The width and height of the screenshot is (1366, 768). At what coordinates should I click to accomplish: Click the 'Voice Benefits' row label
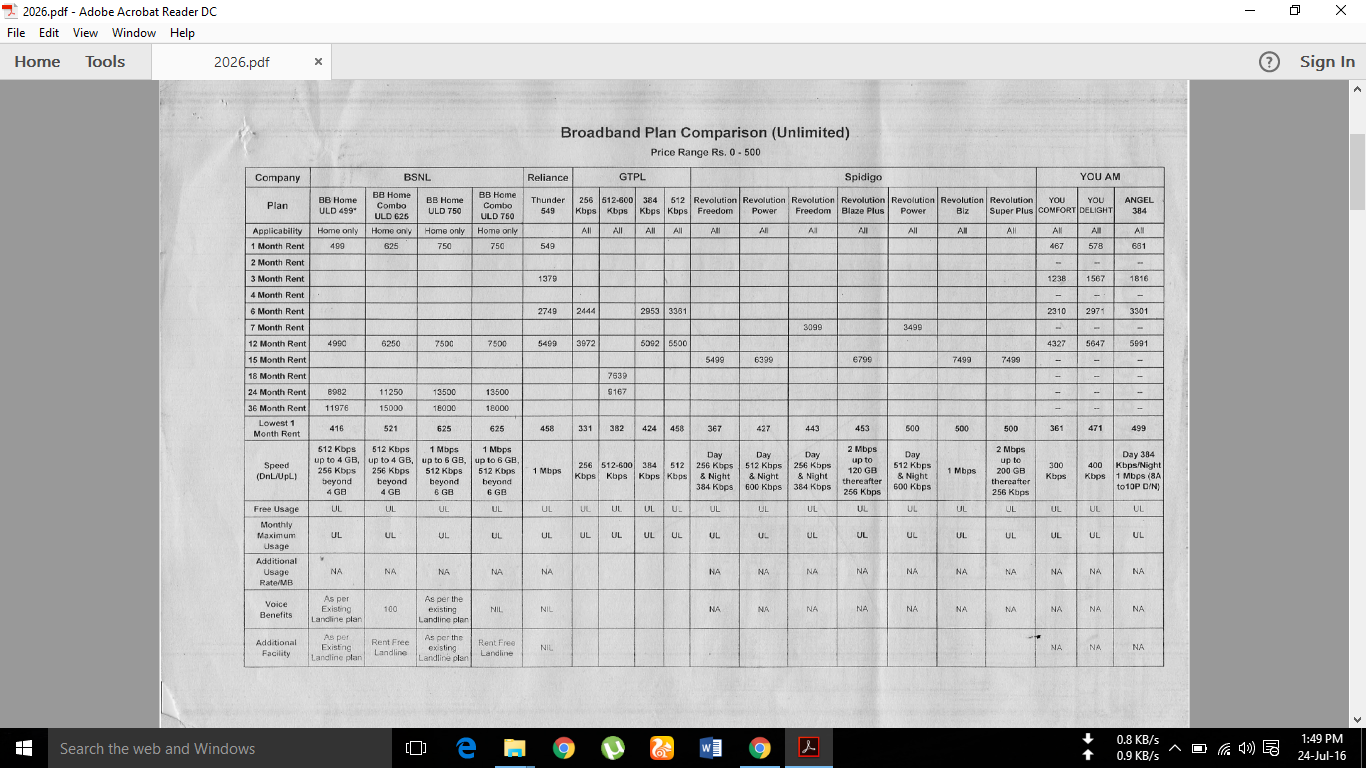coord(277,609)
